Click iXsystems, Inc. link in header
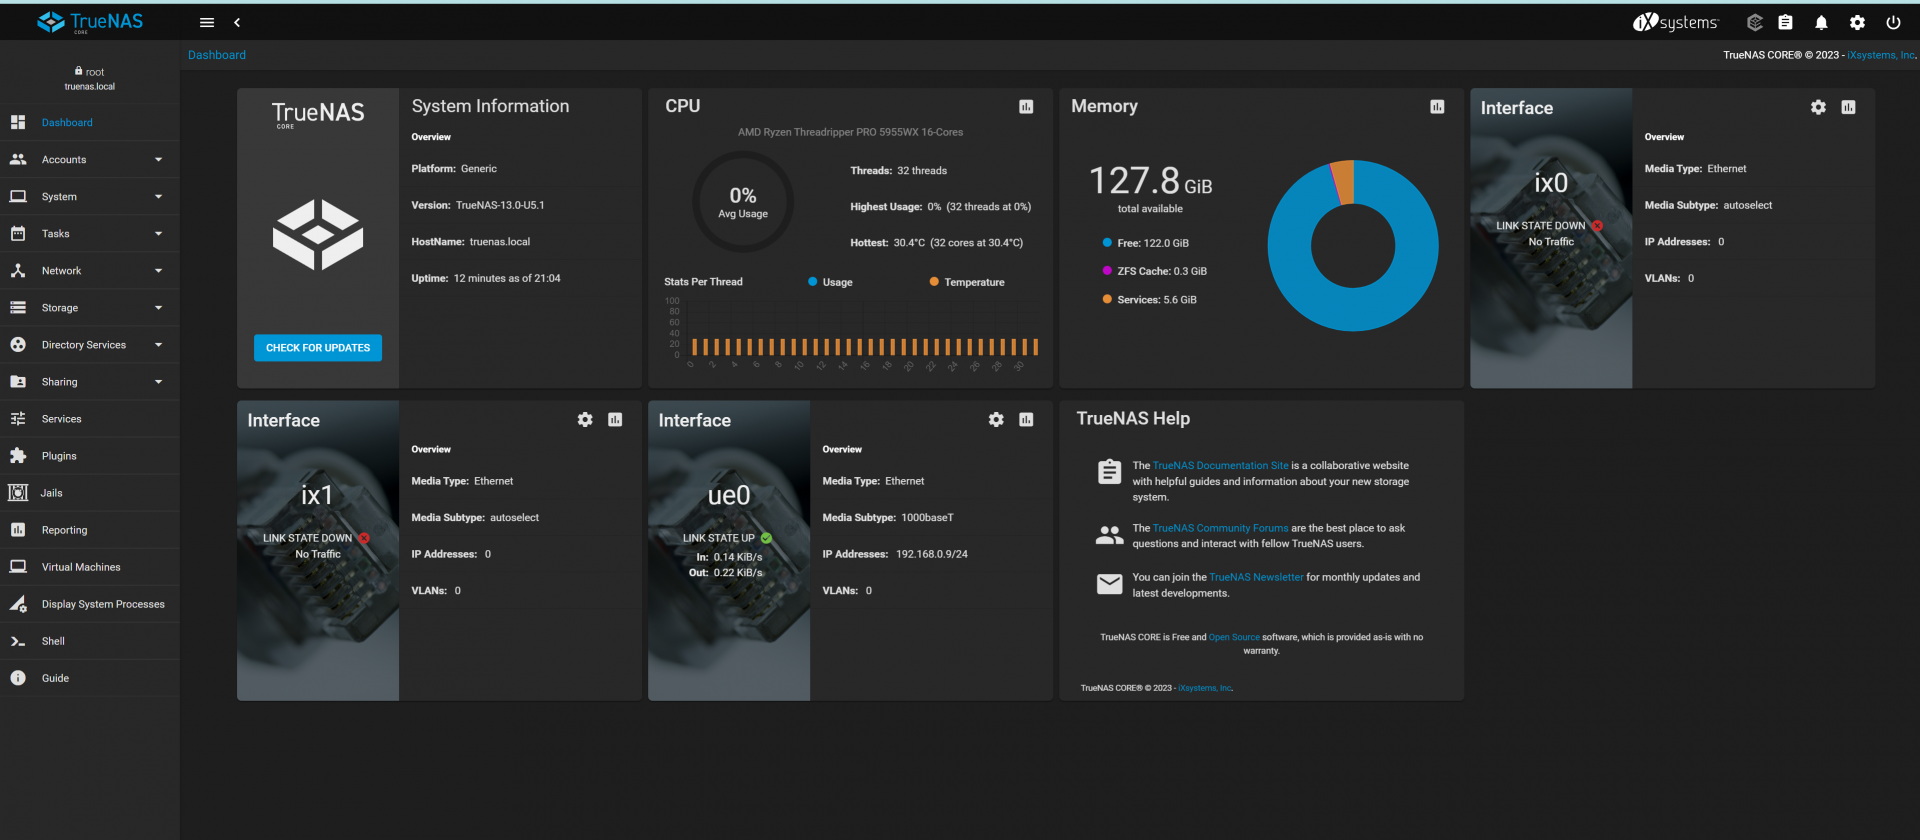The width and height of the screenshot is (1920, 840). [1881, 55]
